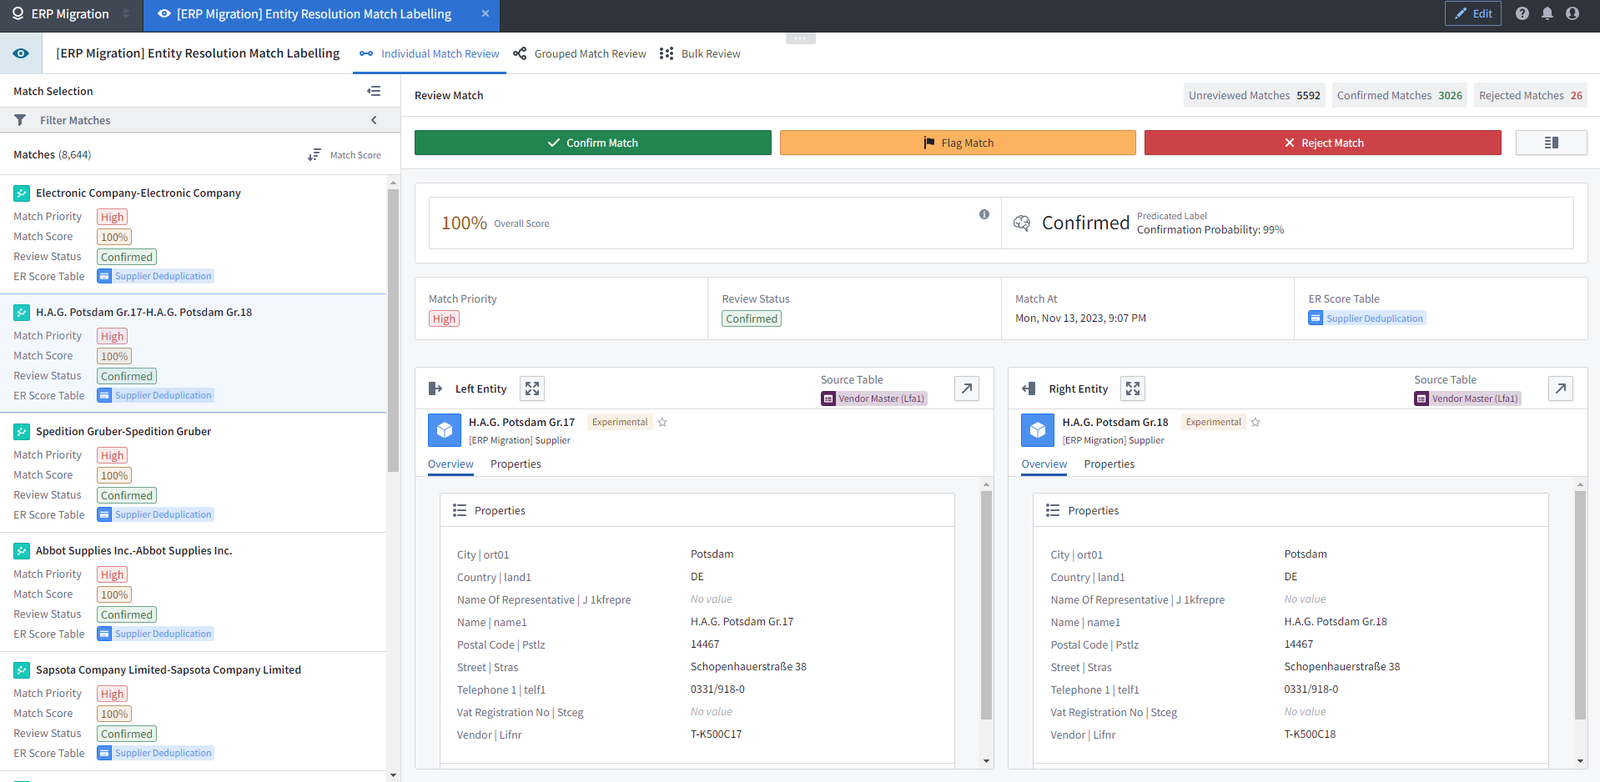1600x782 pixels.
Task: Expand the Right Entity fullscreen icon
Action: pyautogui.click(x=1132, y=389)
